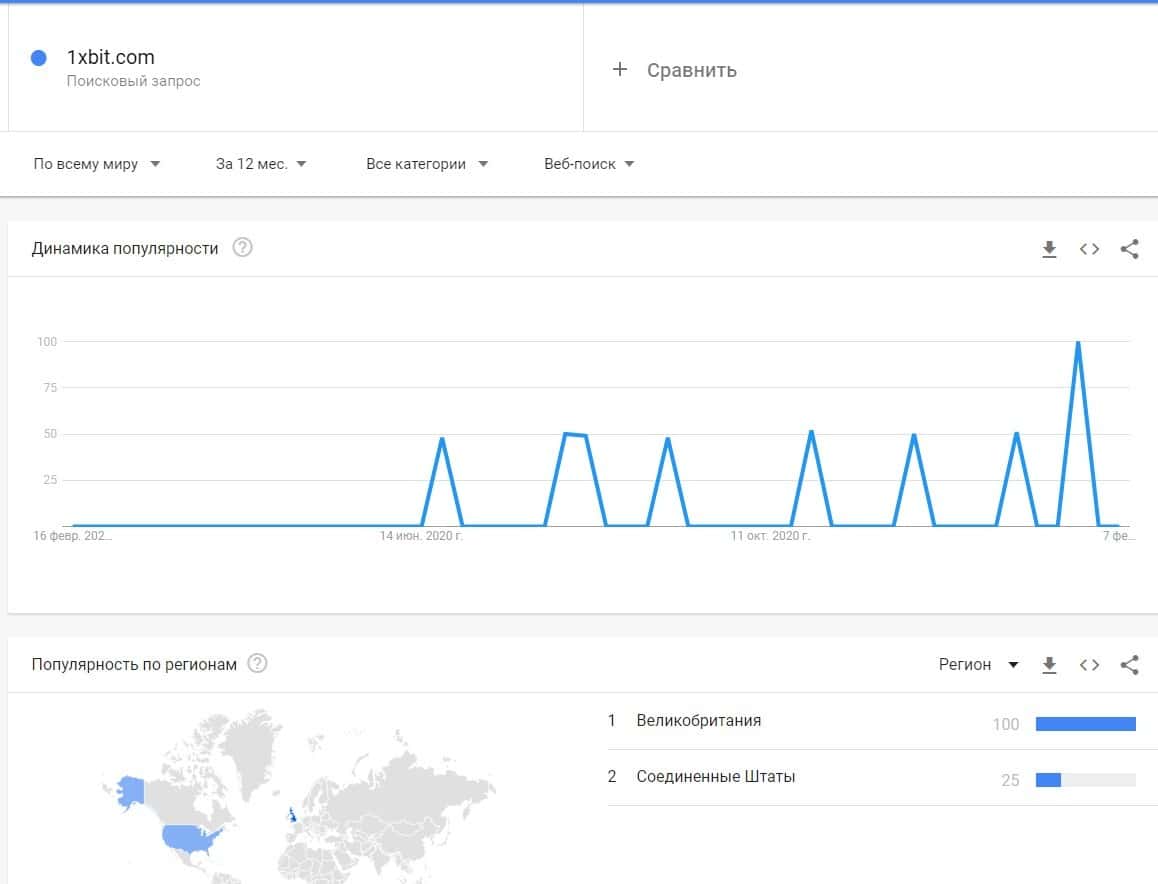This screenshot has height=884, width=1158.
Task: Click the 1xbit.com search term field
Action: coord(111,58)
